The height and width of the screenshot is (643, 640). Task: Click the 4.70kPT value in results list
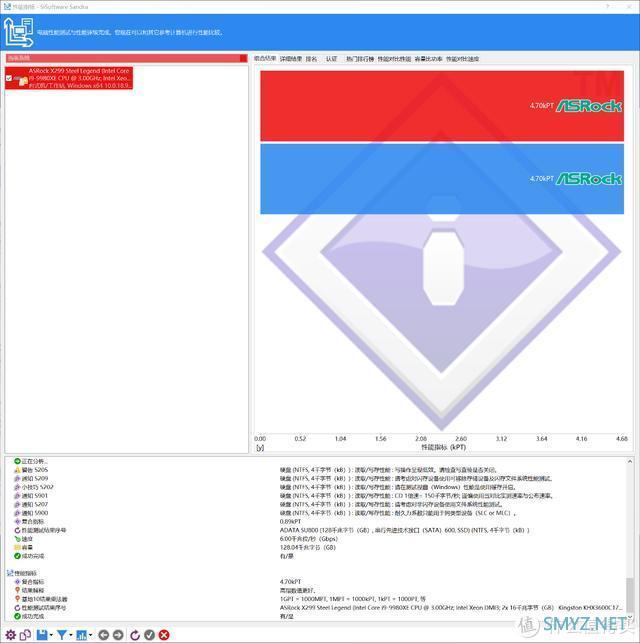290,582
